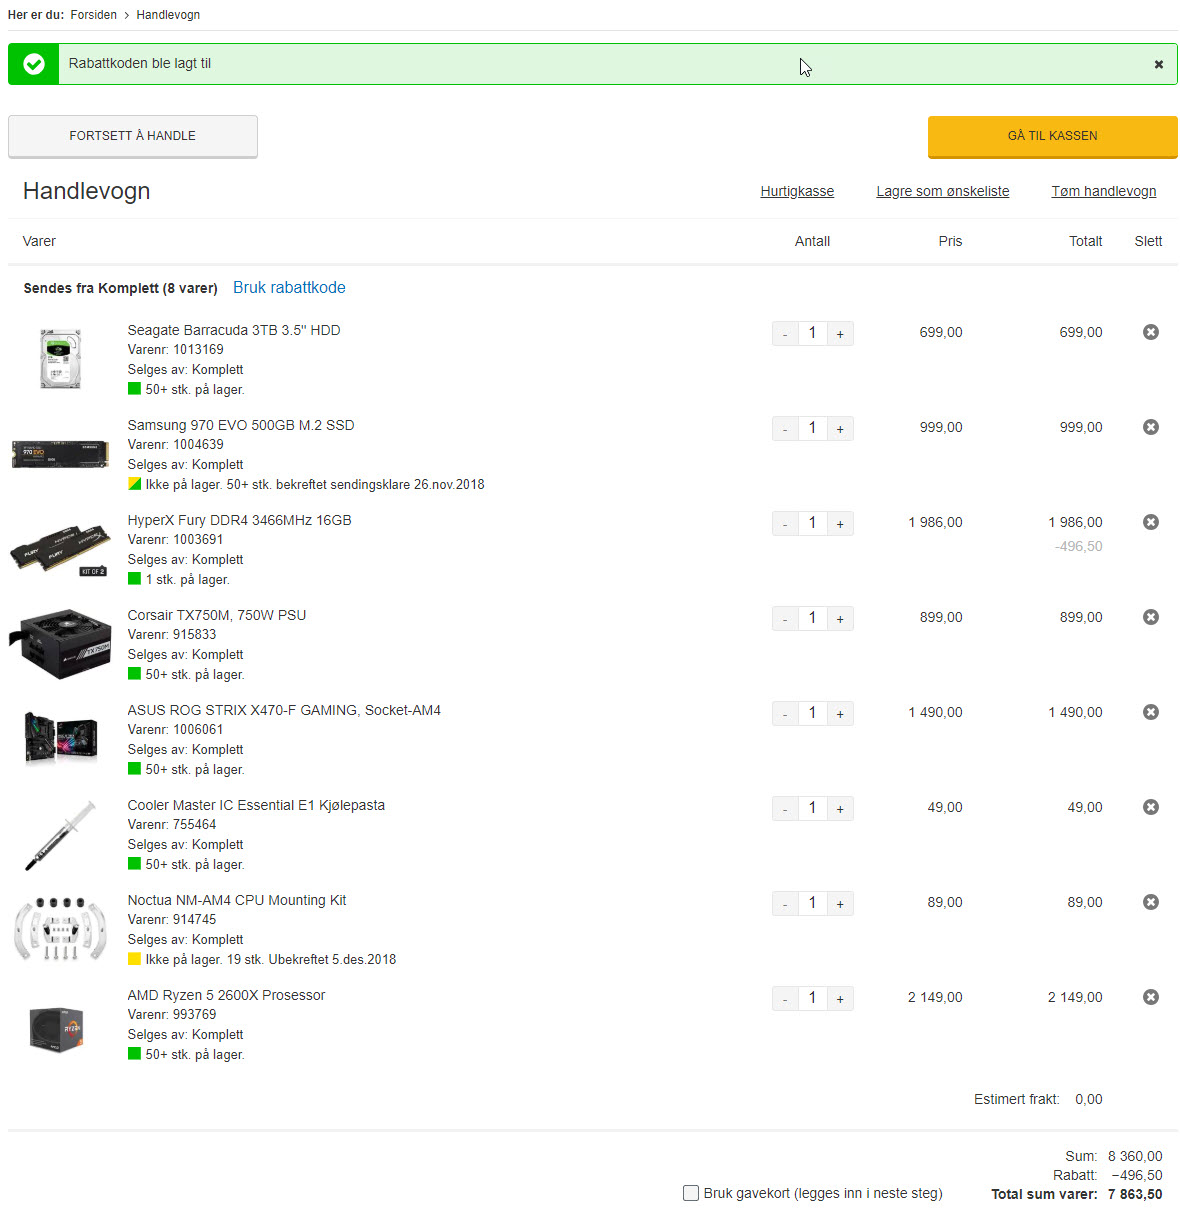This screenshot has width=1180, height=1216.
Task: Click the green checkmark success icon
Action: click(x=34, y=64)
